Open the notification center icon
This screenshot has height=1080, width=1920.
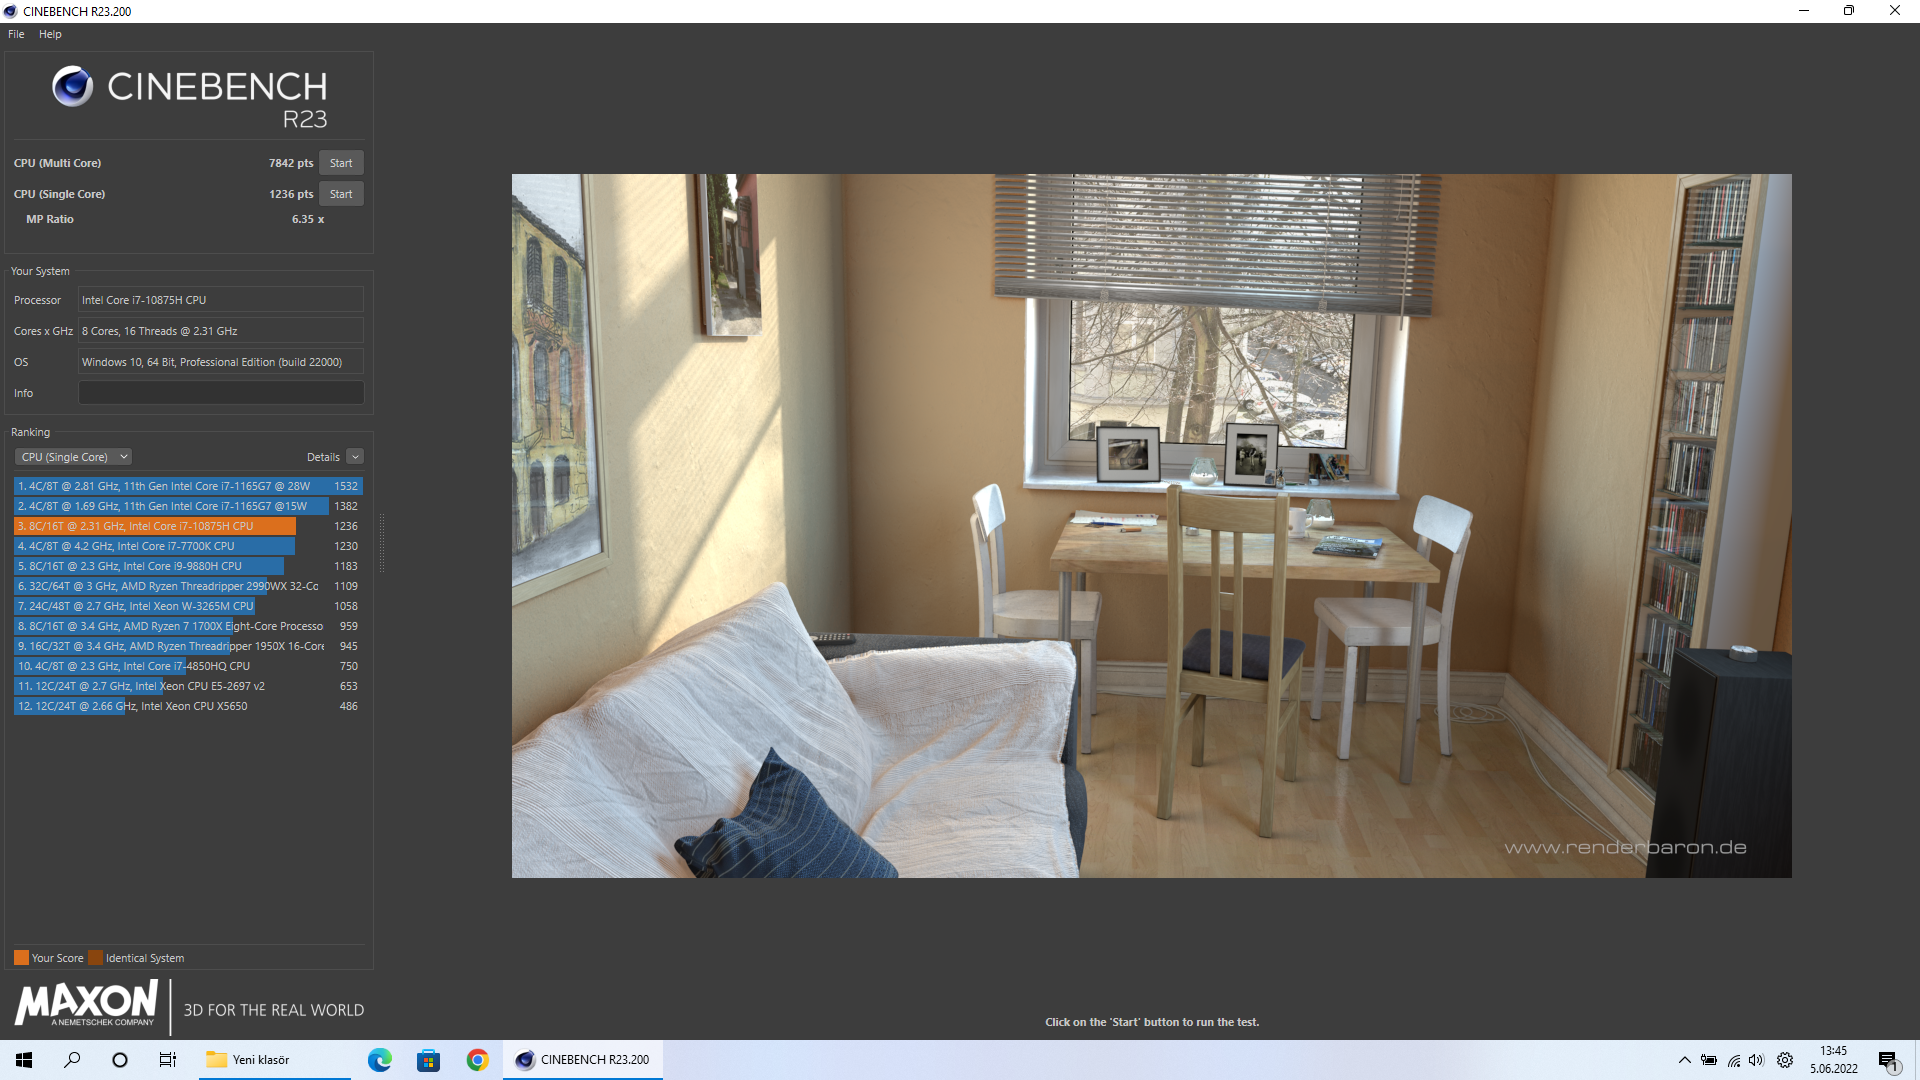[1888, 1061]
